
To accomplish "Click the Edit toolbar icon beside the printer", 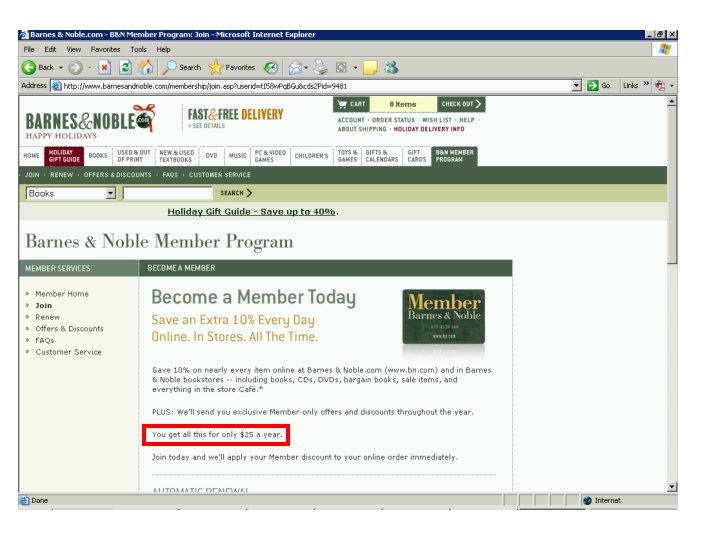I will tap(341, 68).
